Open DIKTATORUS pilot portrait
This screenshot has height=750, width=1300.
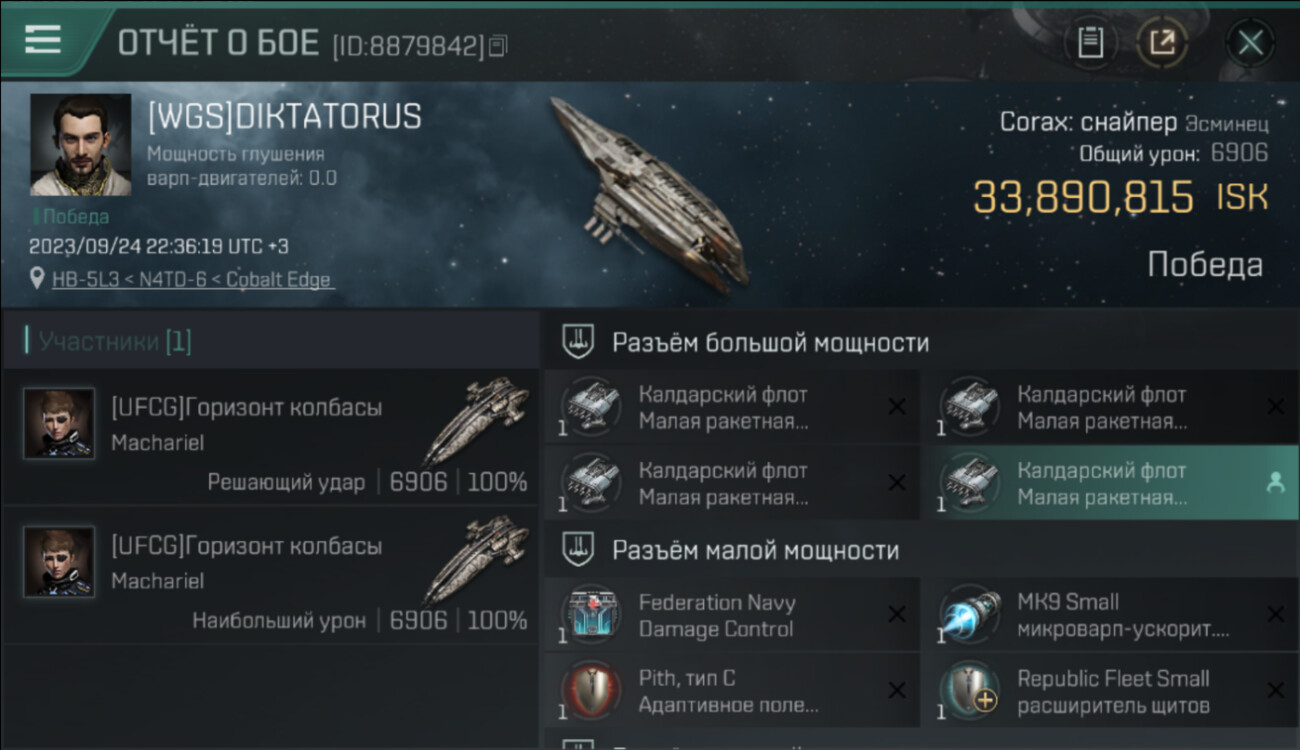click(x=80, y=145)
